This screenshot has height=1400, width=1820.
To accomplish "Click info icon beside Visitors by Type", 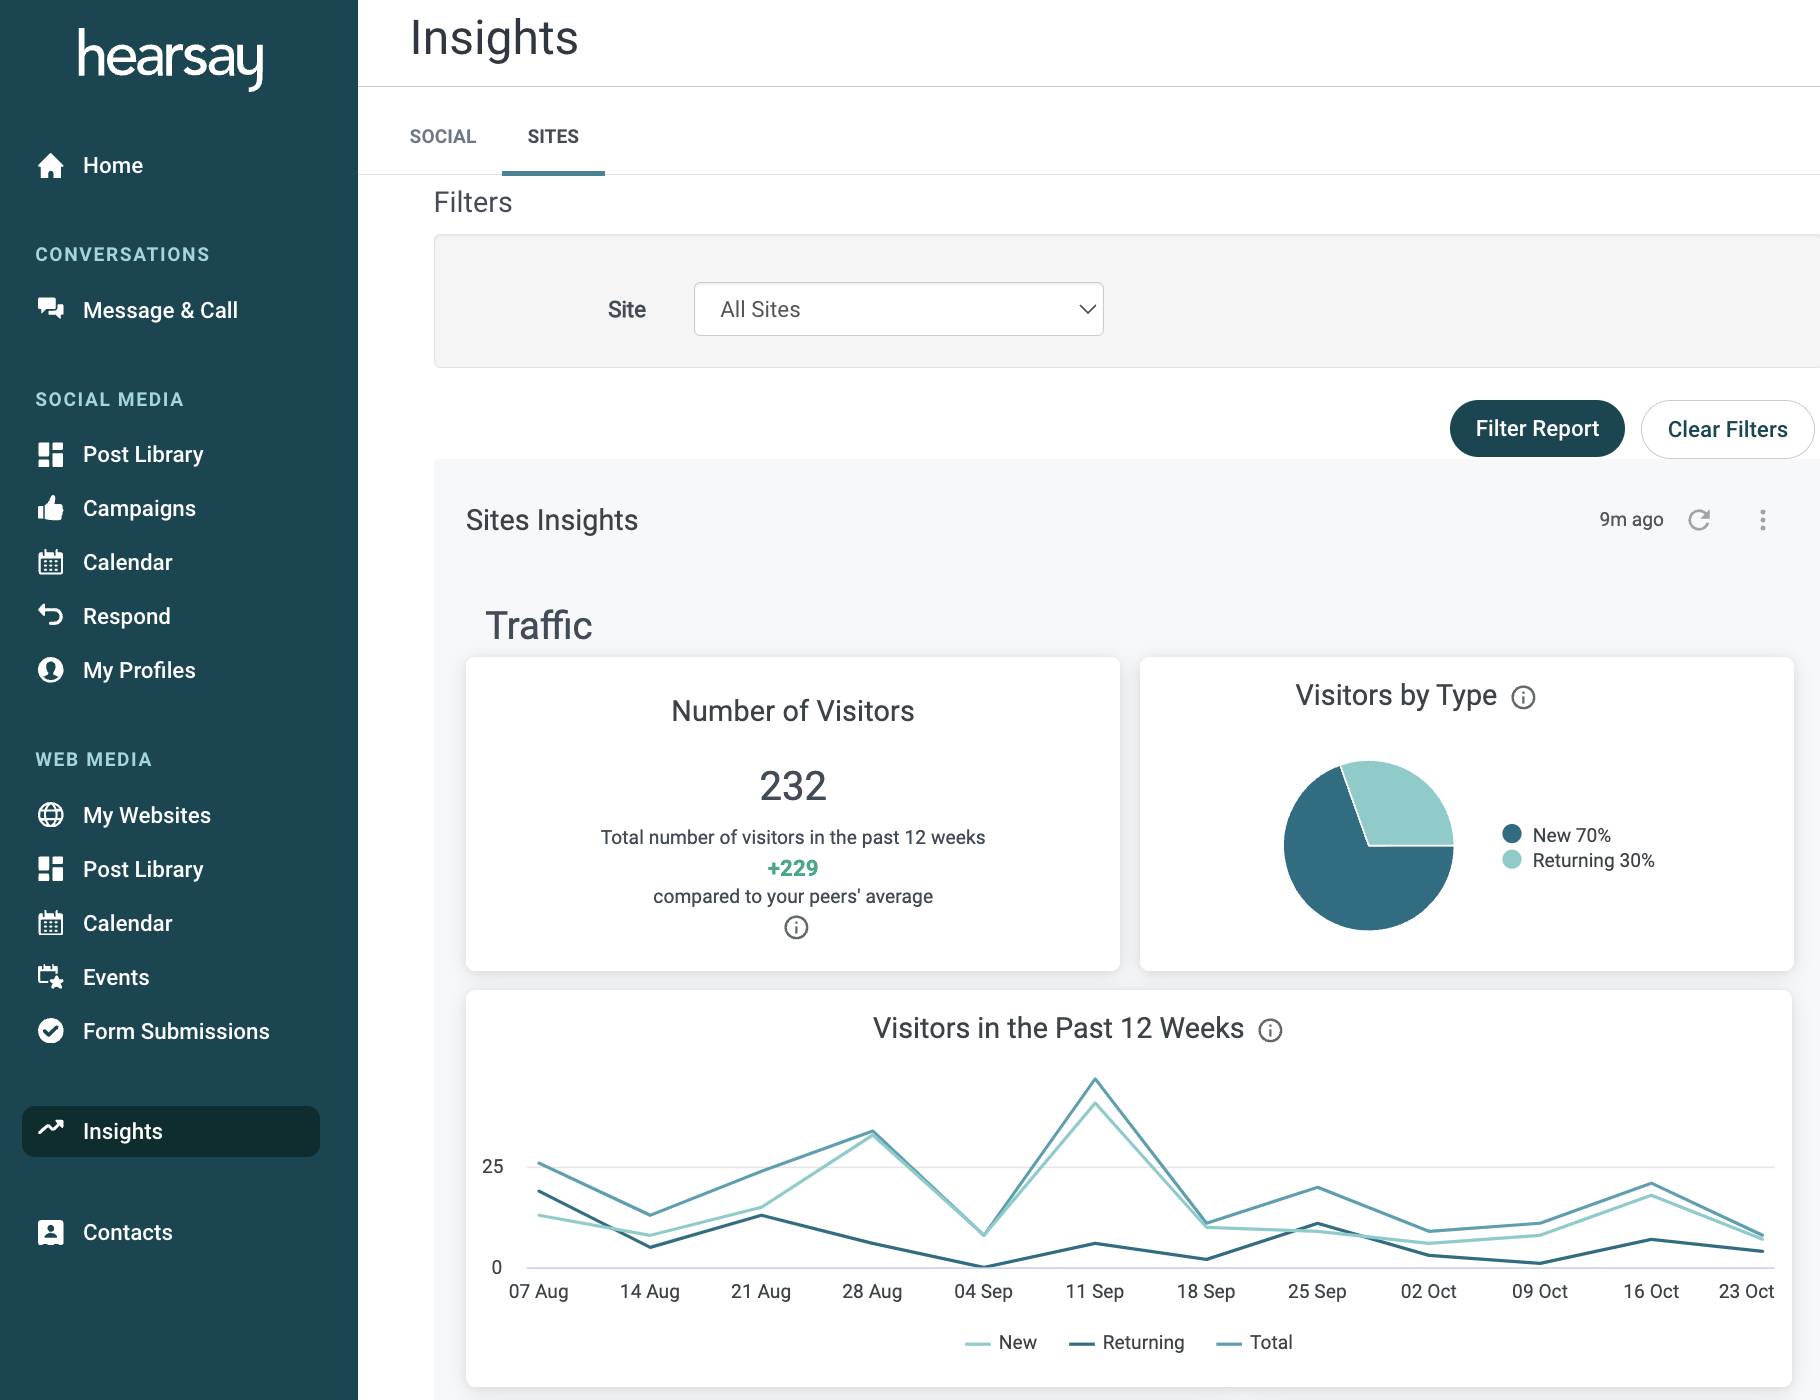I will (x=1523, y=697).
